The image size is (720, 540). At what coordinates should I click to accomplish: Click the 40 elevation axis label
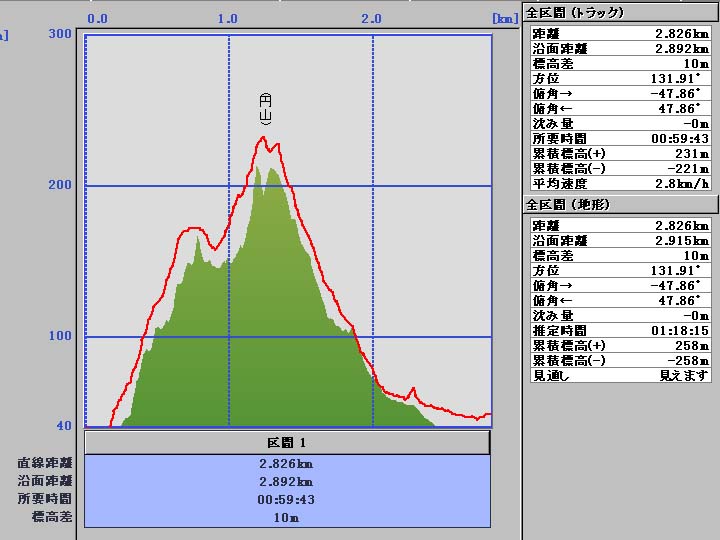(x=63, y=426)
